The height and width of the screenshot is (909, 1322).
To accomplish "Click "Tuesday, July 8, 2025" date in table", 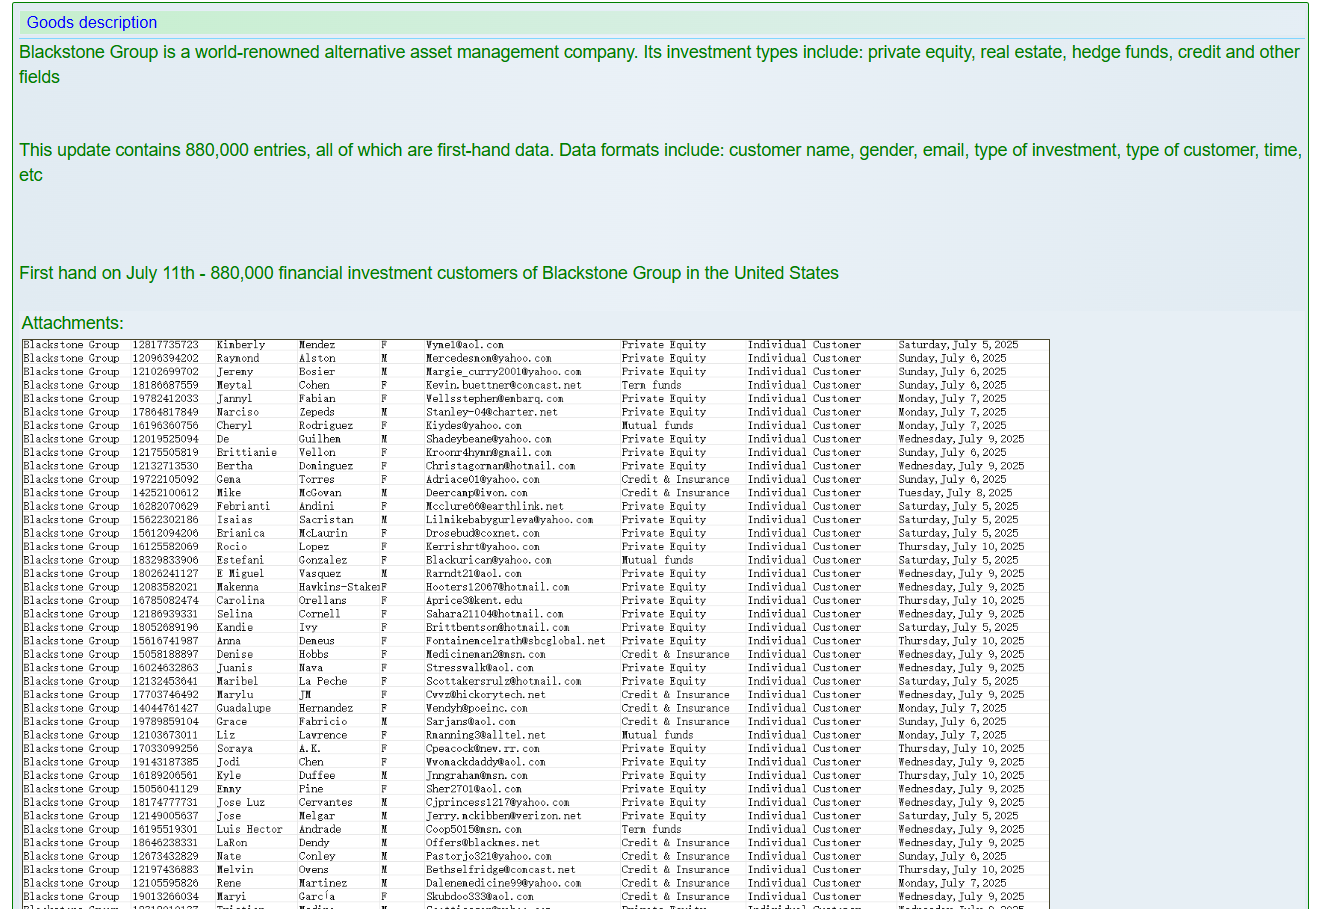I will tap(954, 493).
